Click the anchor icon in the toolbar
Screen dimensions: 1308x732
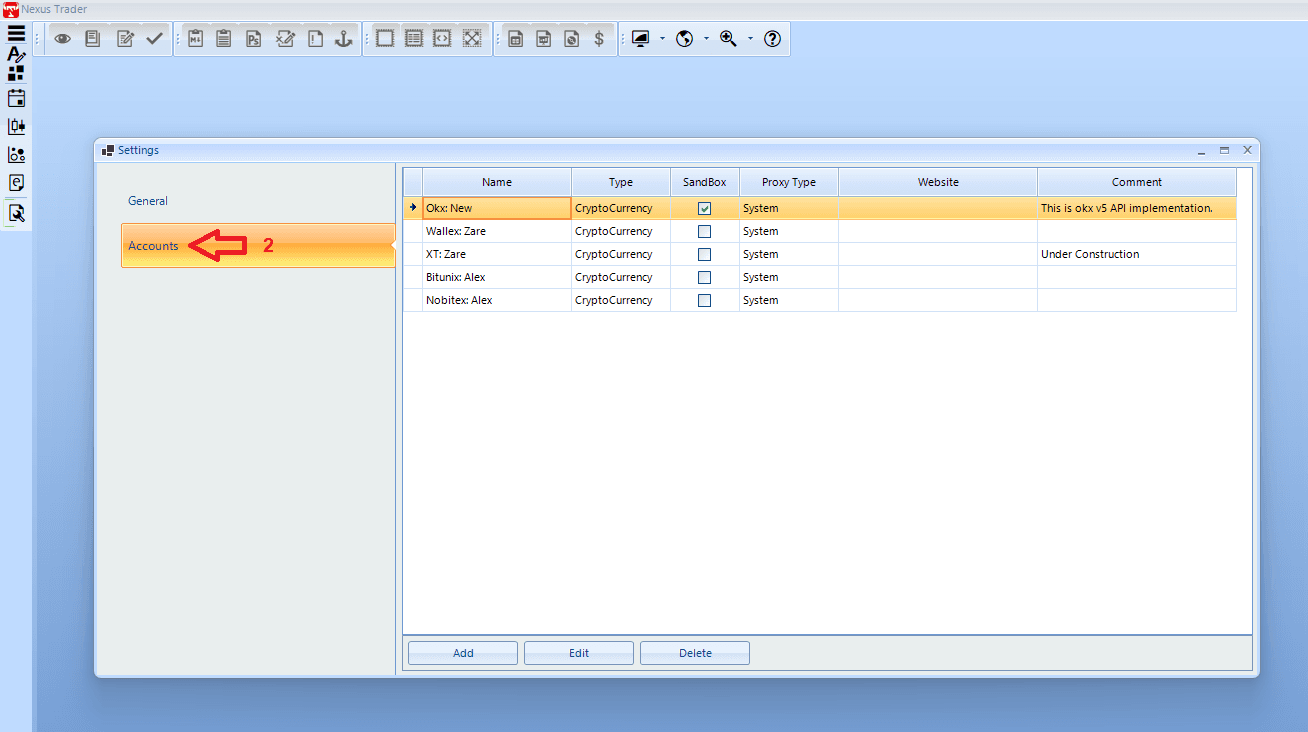pyautogui.click(x=344, y=39)
